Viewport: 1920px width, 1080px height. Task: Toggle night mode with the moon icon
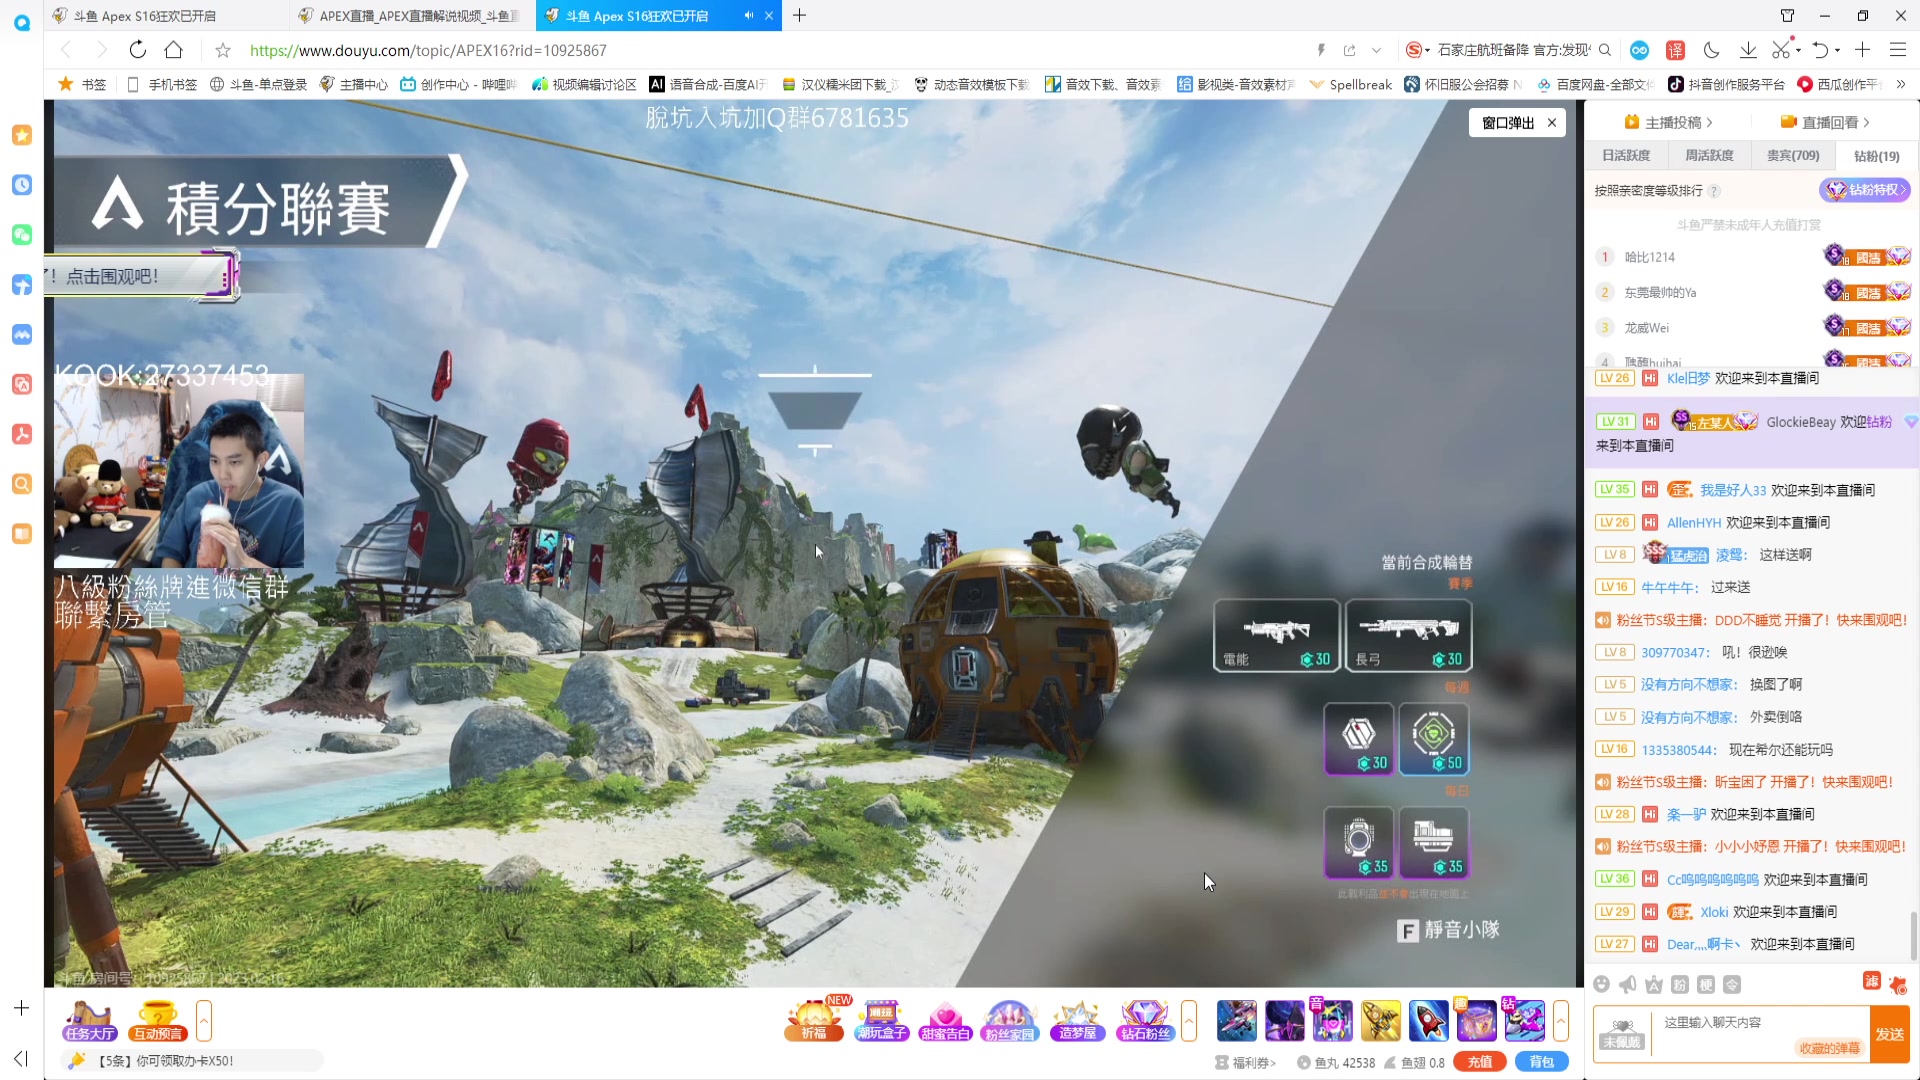[x=1712, y=50]
